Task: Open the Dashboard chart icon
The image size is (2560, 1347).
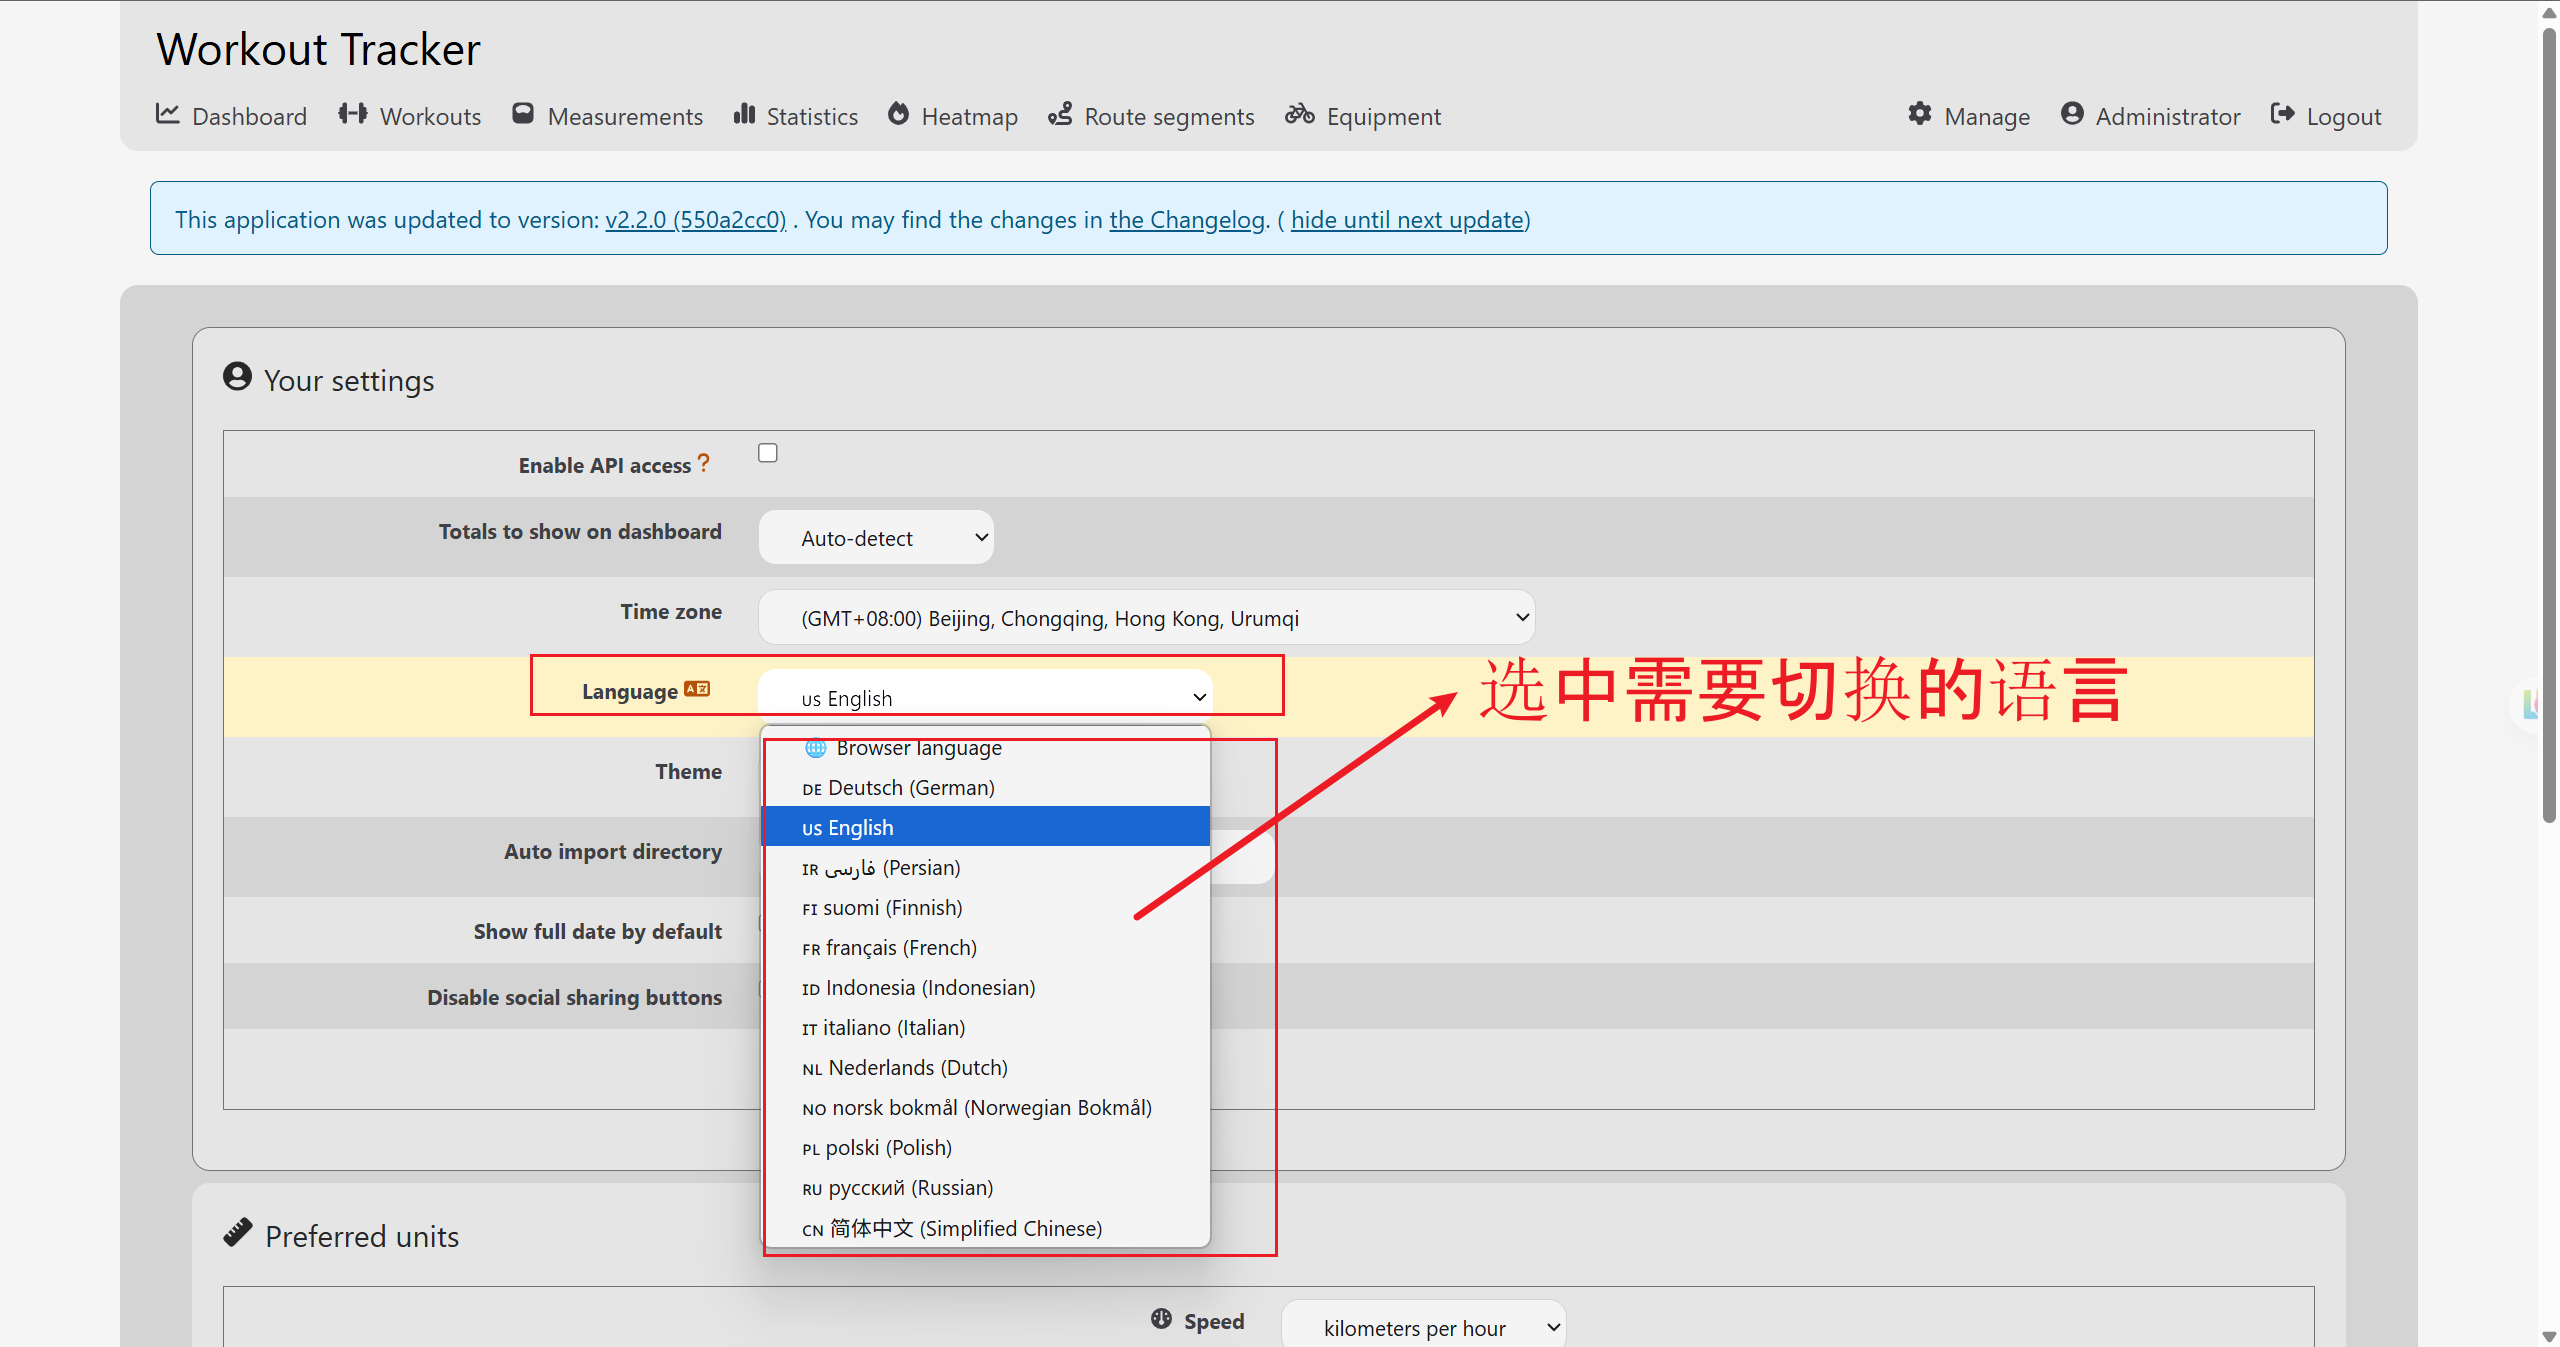Action: click(167, 114)
